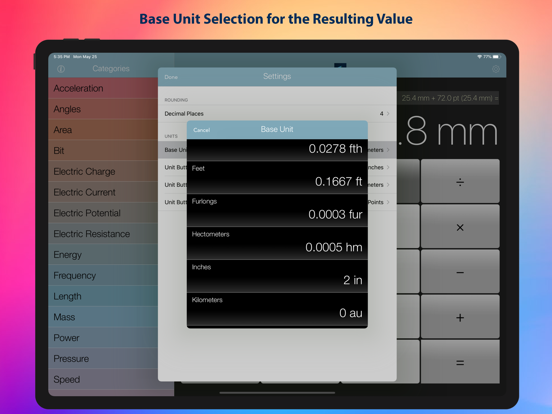Select the Length category
552x414 pixels.
[x=103, y=296]
